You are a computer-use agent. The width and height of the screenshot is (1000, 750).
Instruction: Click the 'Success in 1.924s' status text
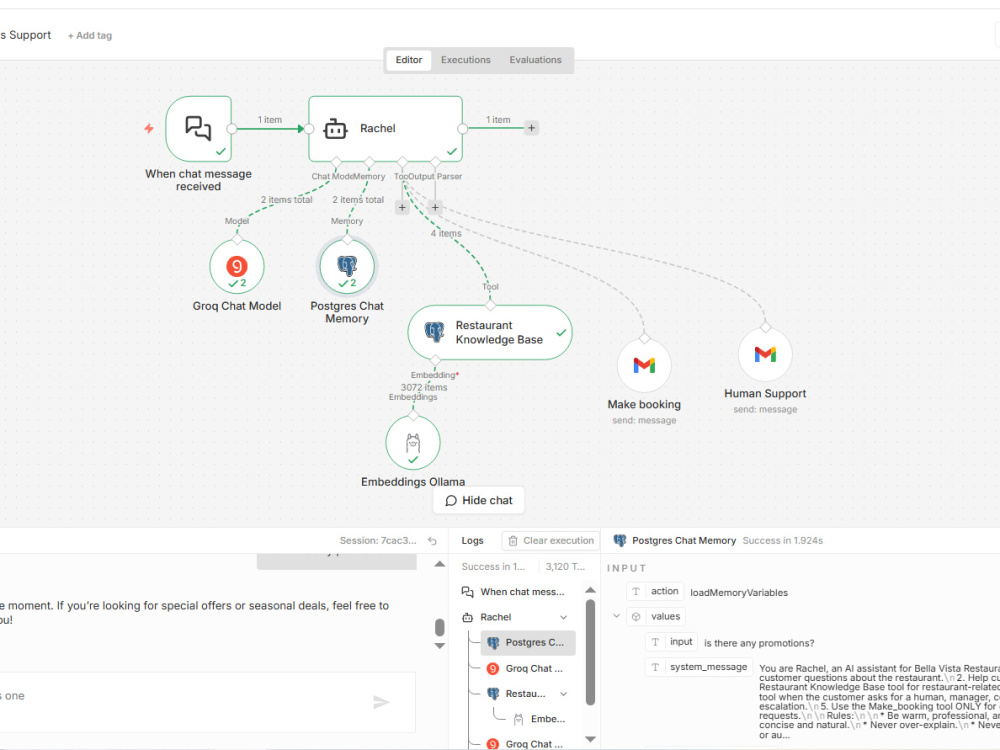coord(783,541)
